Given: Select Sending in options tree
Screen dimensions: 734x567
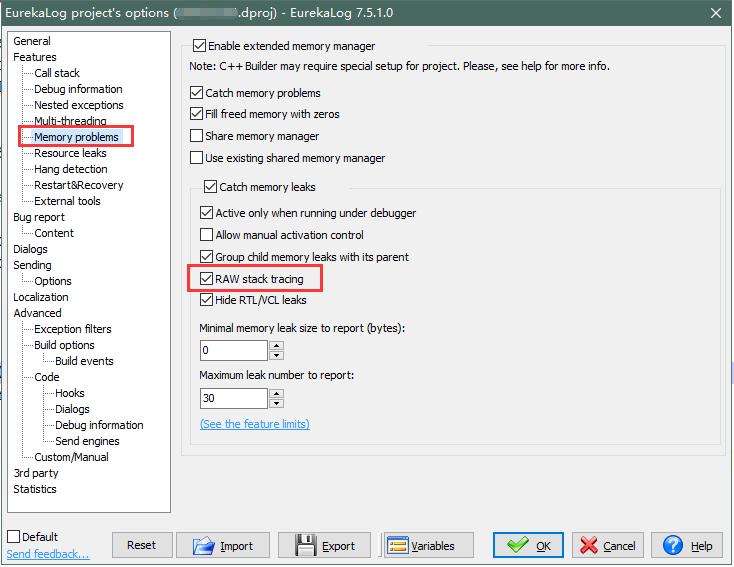Looking at the screenshot, I should [x=32, y=265].
